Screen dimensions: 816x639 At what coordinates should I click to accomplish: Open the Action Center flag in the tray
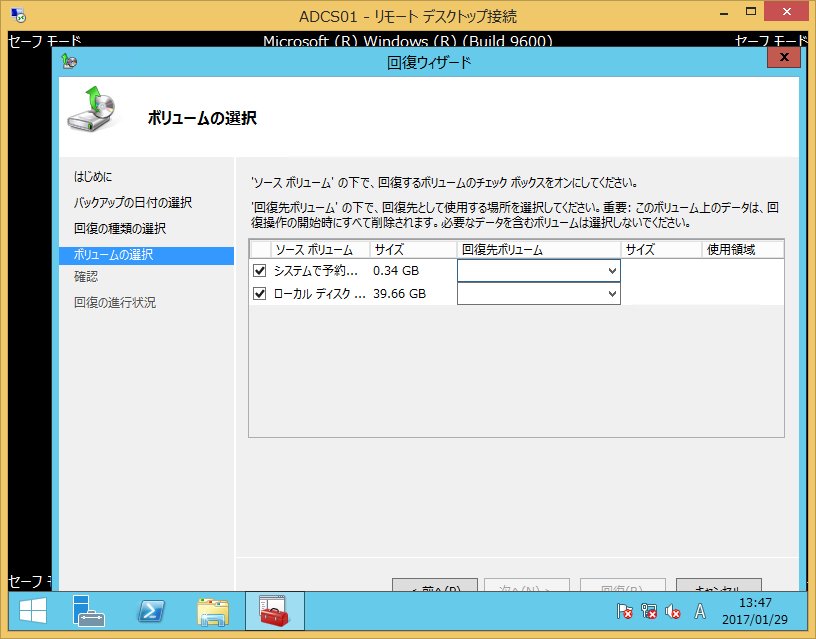point(625,612)
